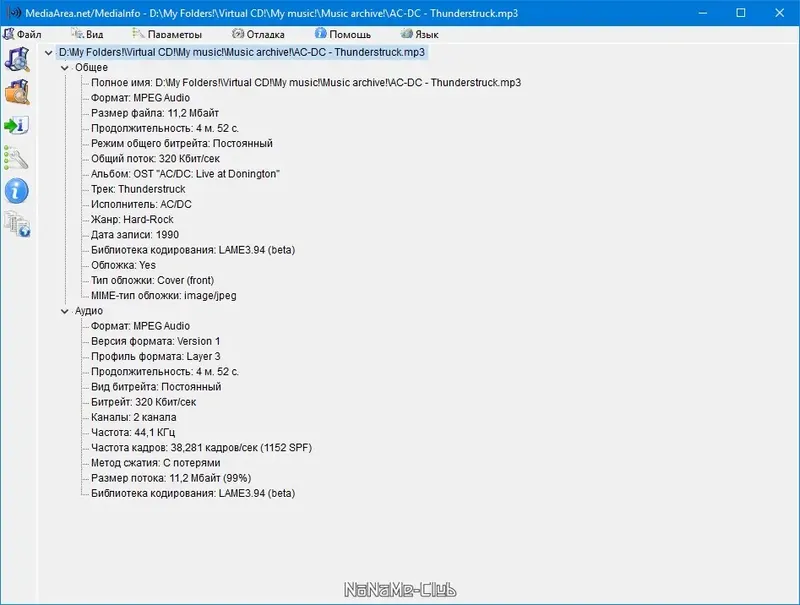
Task: Select Частота кадров: 38,281 кадров/сек row
Action: click(x=201, y=448)
